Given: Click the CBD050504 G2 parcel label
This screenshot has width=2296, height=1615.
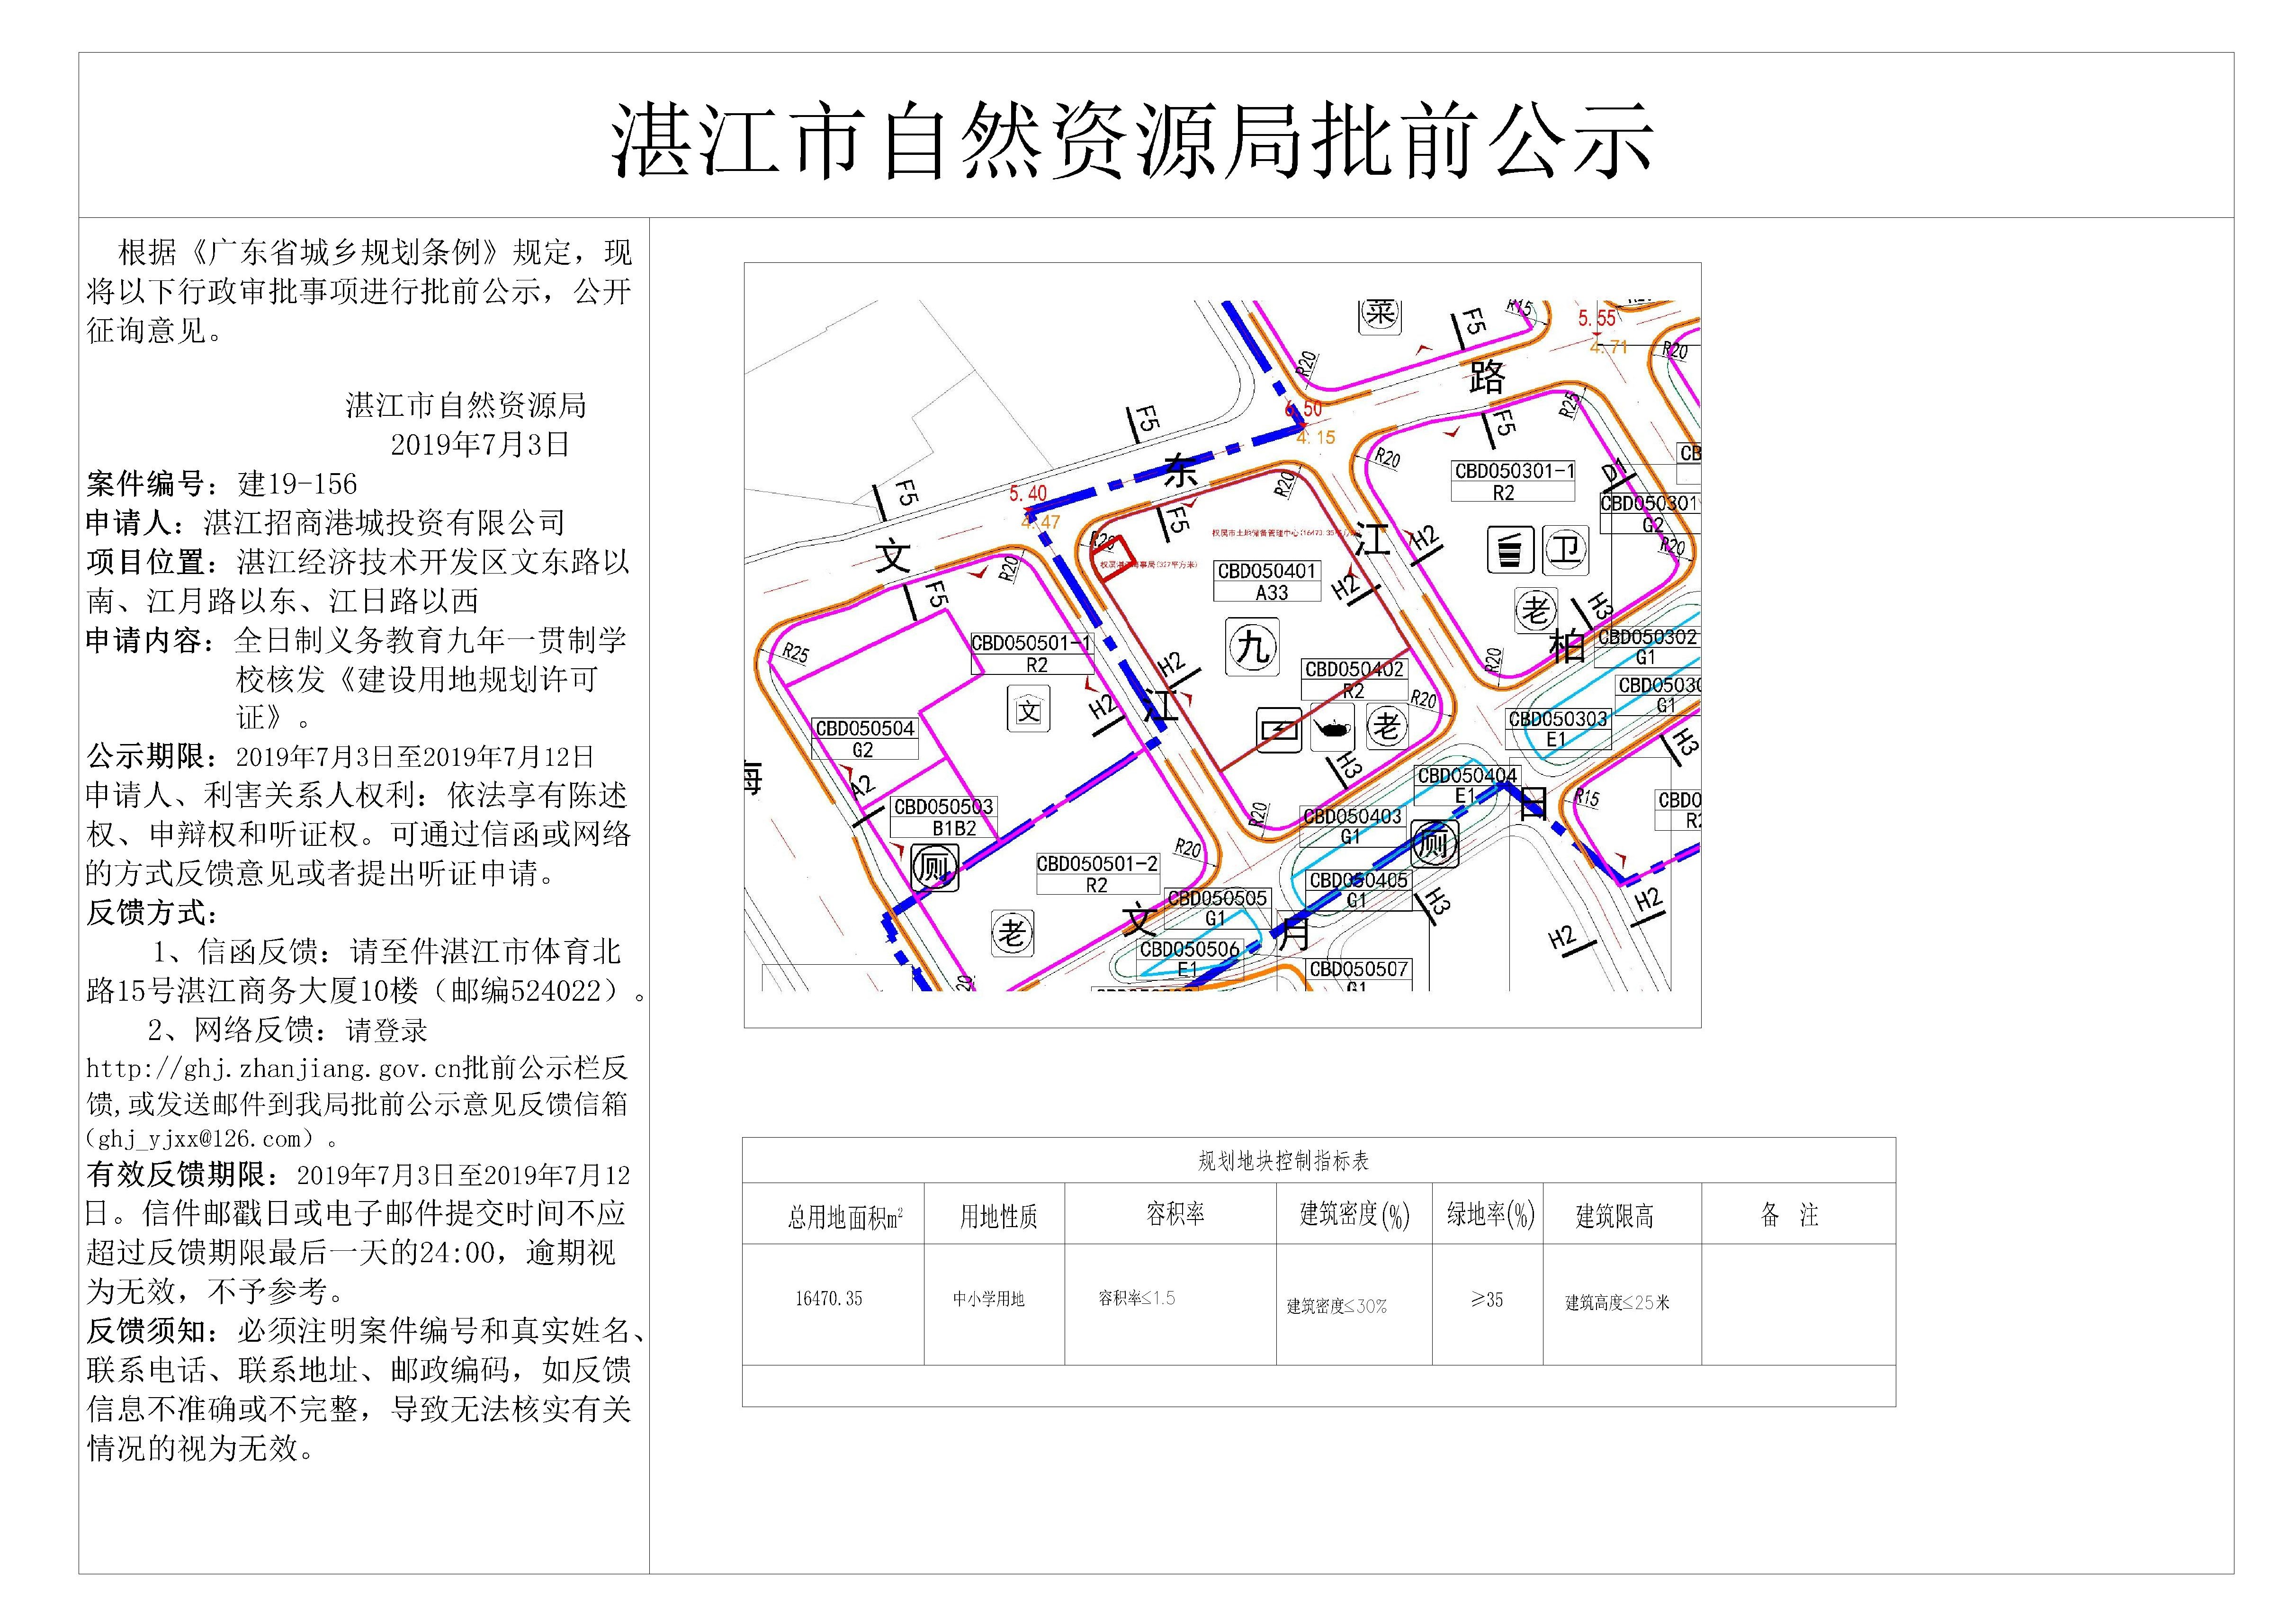Looking at the screenshot, I should (864, 739).
